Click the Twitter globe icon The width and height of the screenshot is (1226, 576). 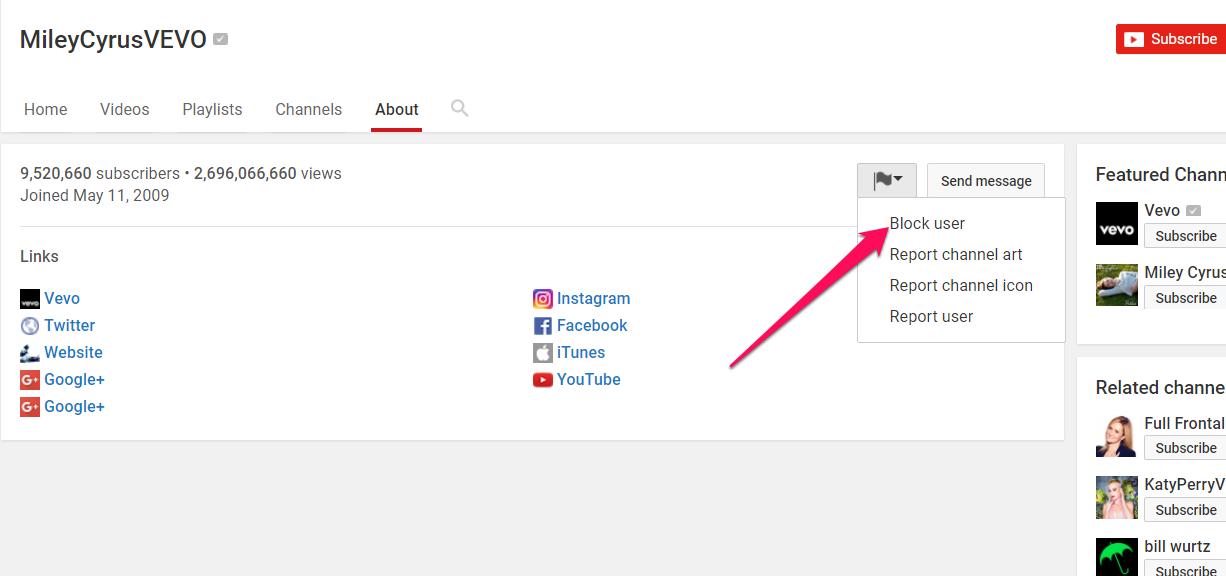[30, 326]
